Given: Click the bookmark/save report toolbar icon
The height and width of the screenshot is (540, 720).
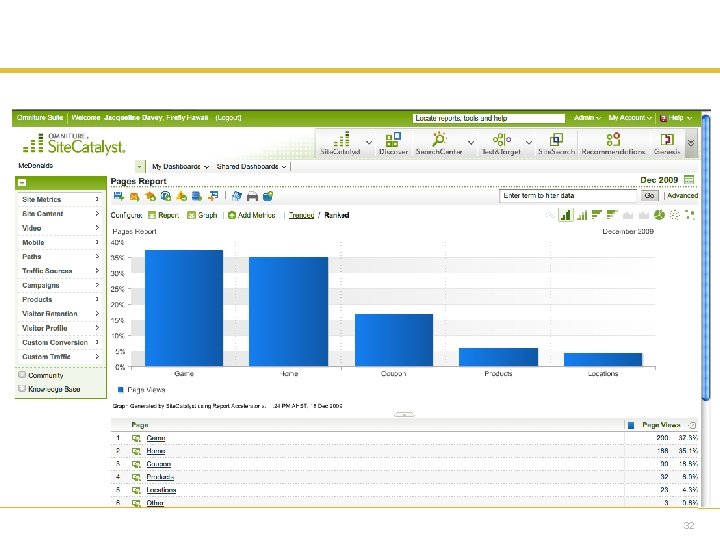Looking at the screenshot, I should 118,196.
